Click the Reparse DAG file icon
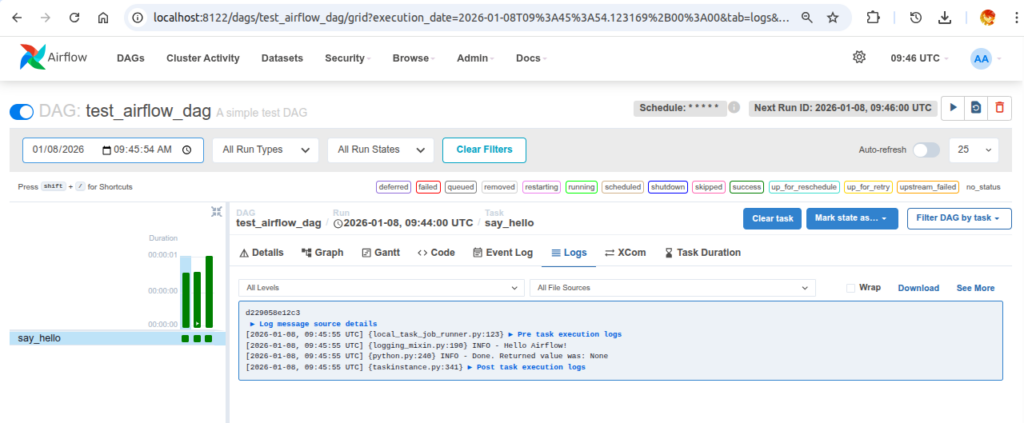The width and height of the screenshot is (1024, 423). tap(975, 107)
